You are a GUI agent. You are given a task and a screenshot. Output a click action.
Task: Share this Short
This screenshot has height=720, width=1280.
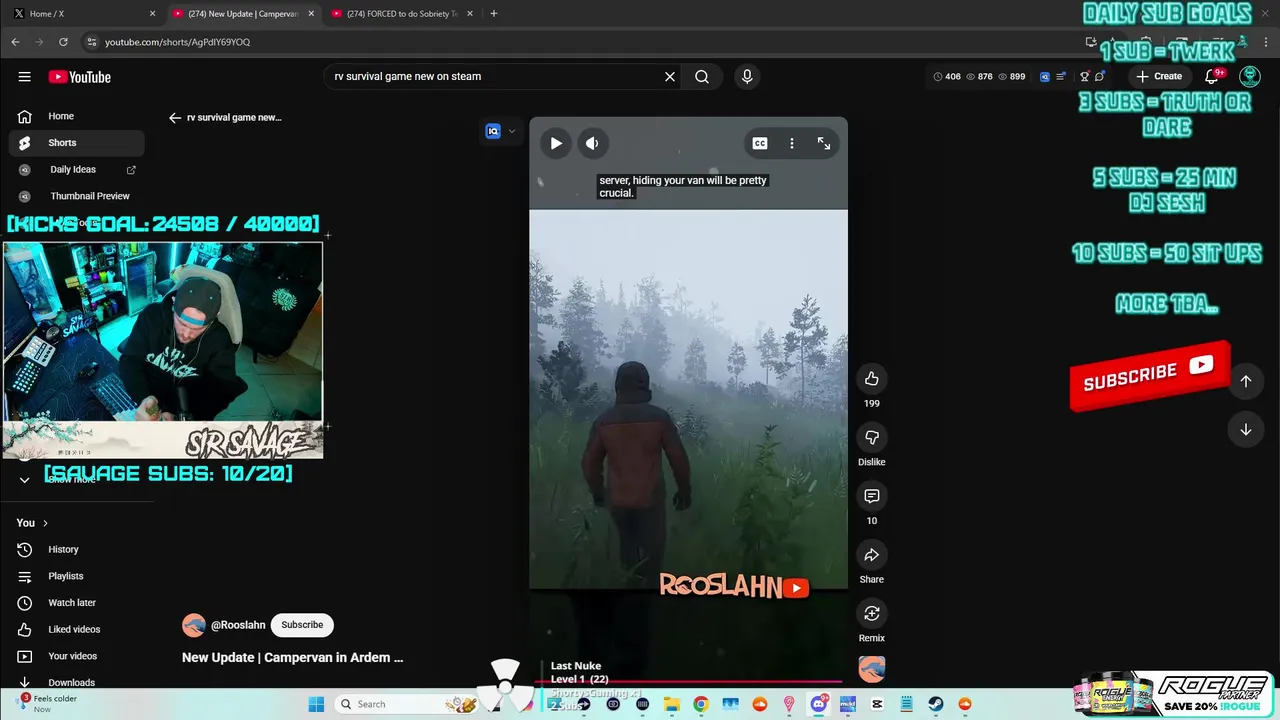871,555
